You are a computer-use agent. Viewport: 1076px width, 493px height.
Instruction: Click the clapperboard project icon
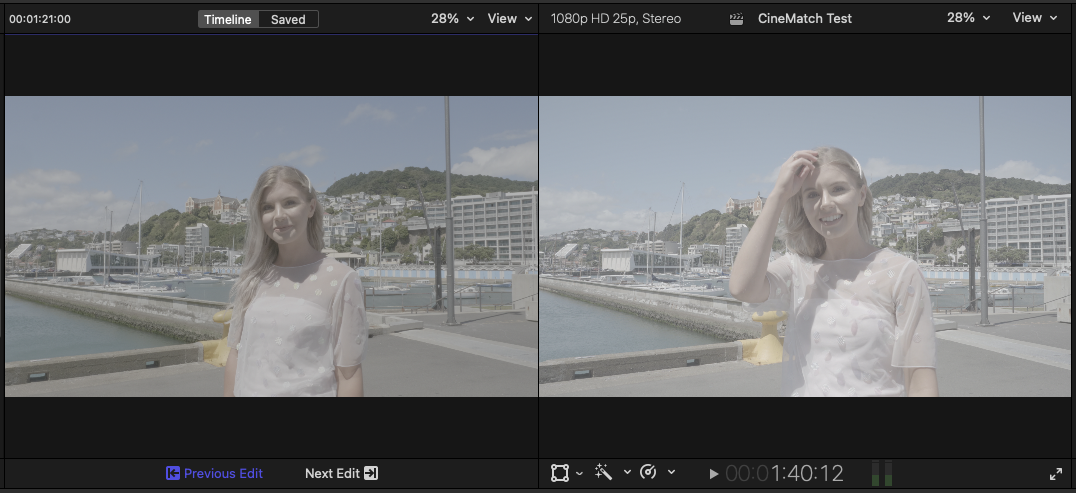pos(737,19)
